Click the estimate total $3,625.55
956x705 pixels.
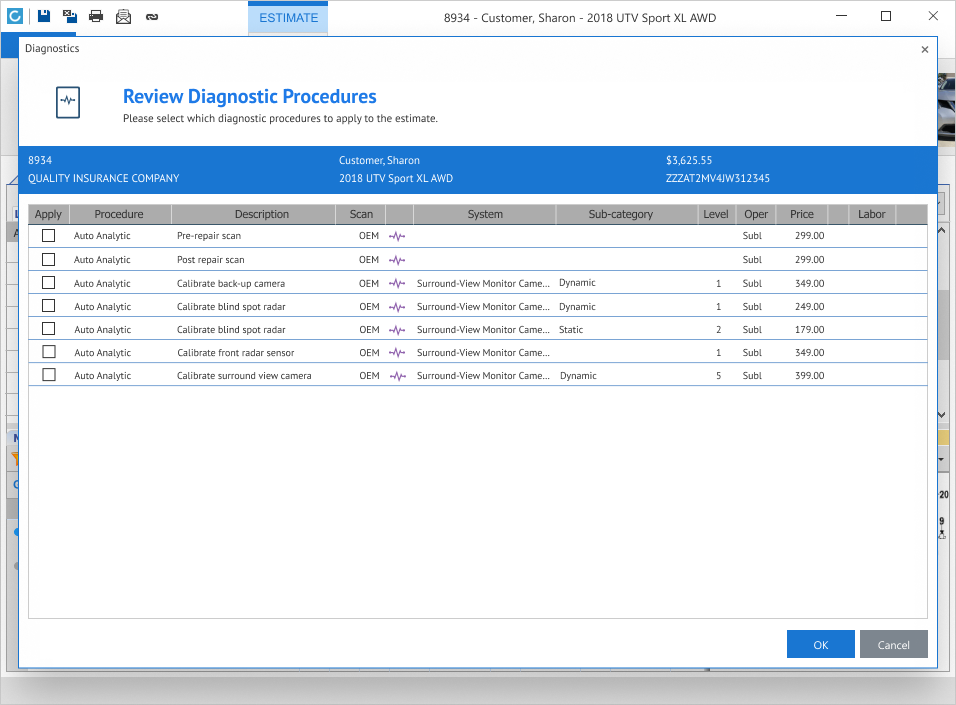pyautogui.click(x=688, y=160)
